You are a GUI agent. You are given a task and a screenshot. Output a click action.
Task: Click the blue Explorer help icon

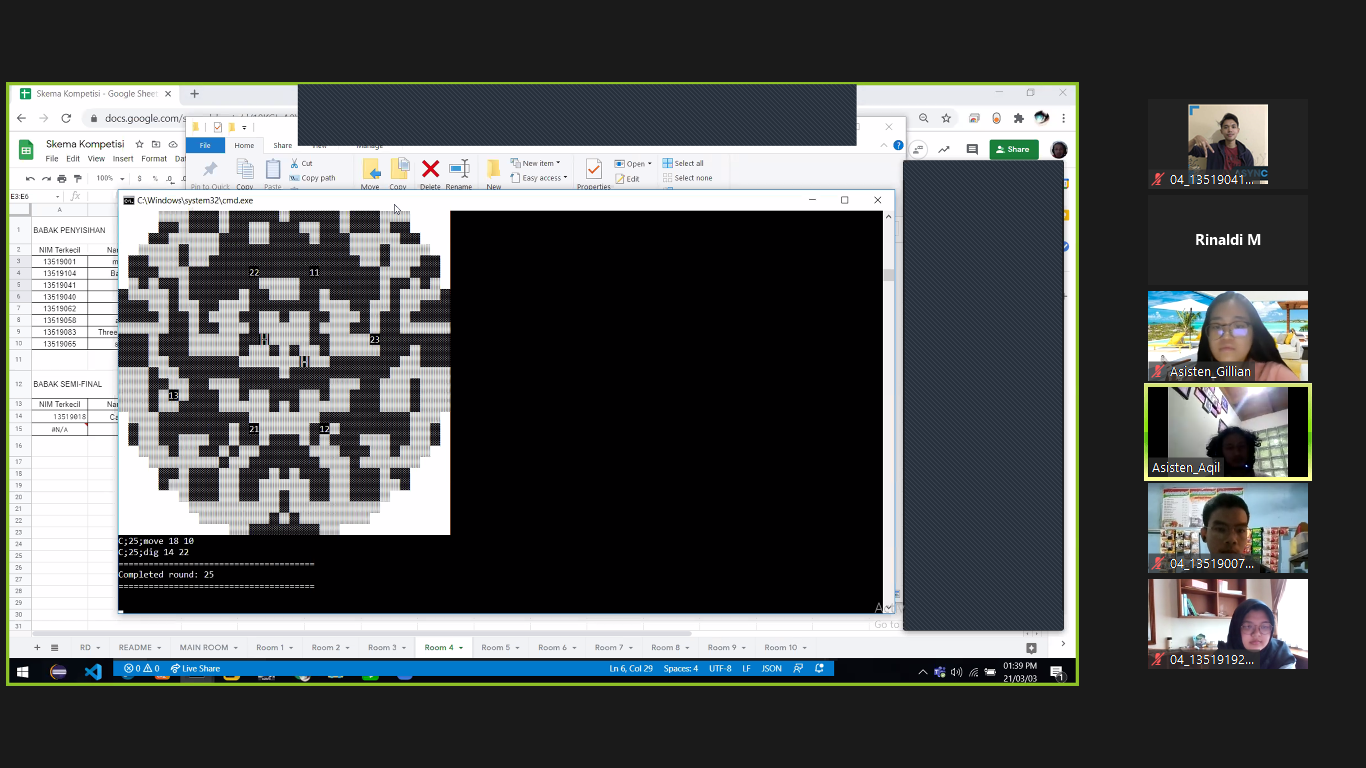898,145
